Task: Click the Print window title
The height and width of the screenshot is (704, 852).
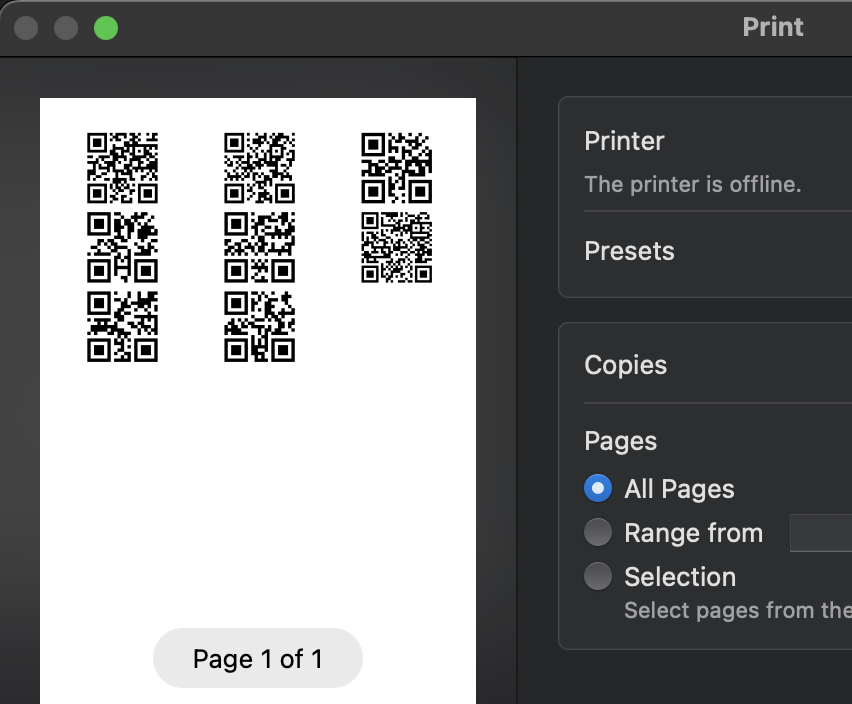Action: [x=773, y=27]
